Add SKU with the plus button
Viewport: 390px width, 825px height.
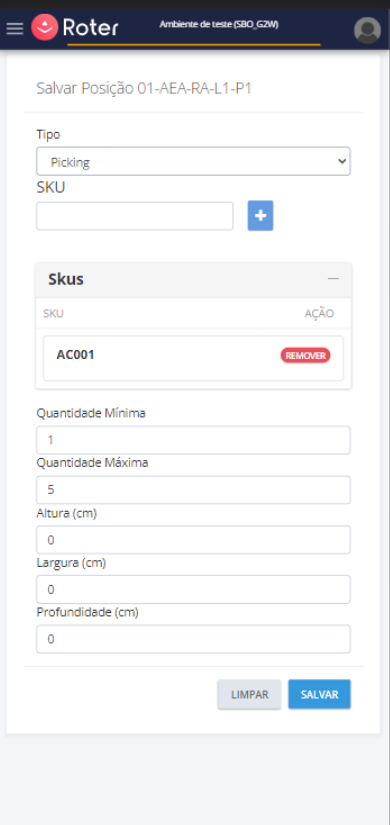pos(261,216)
